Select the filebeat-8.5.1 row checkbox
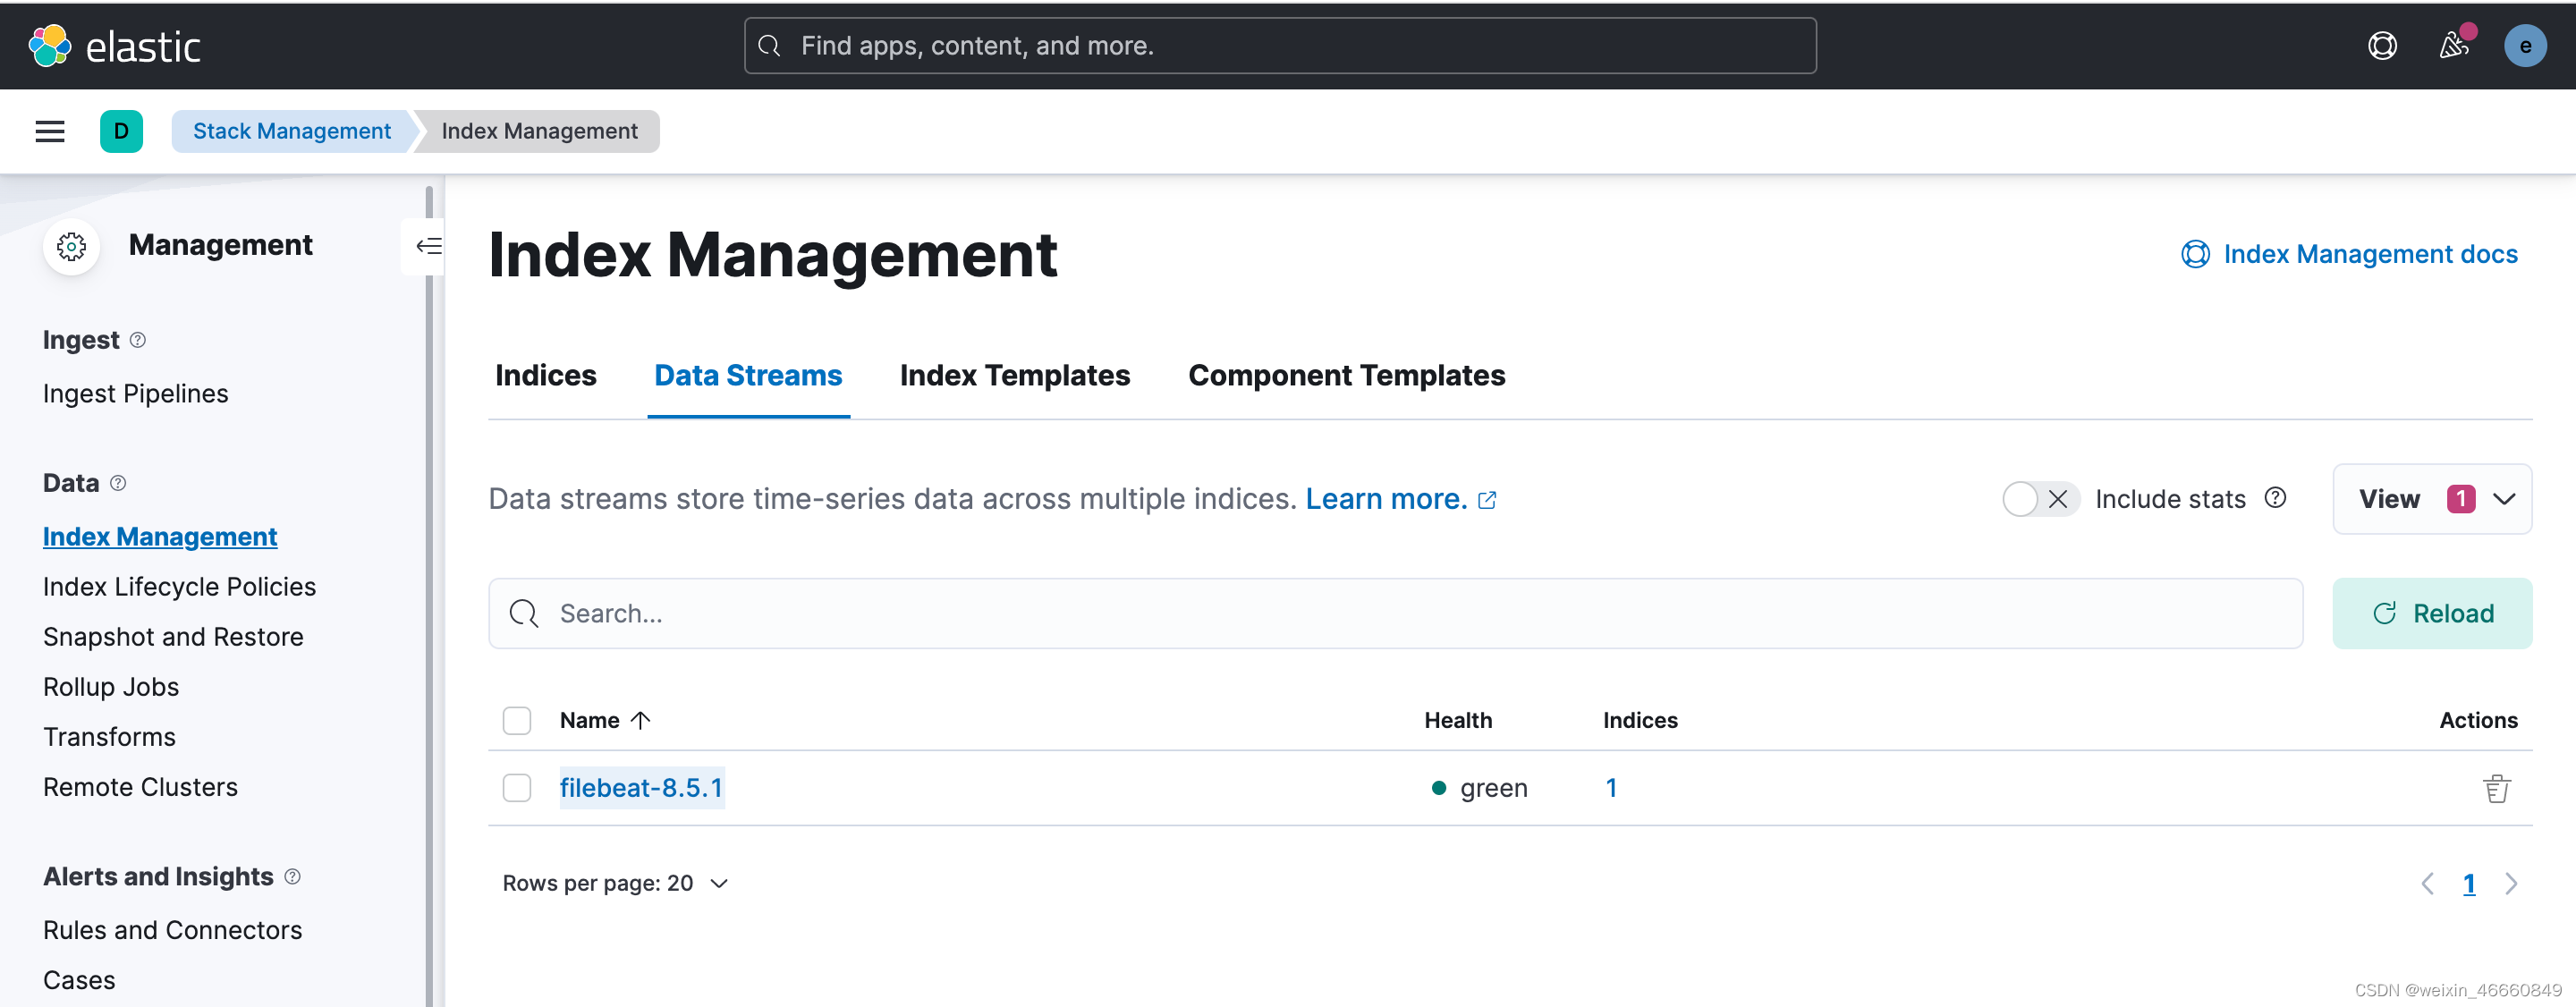 click(517, 788)
